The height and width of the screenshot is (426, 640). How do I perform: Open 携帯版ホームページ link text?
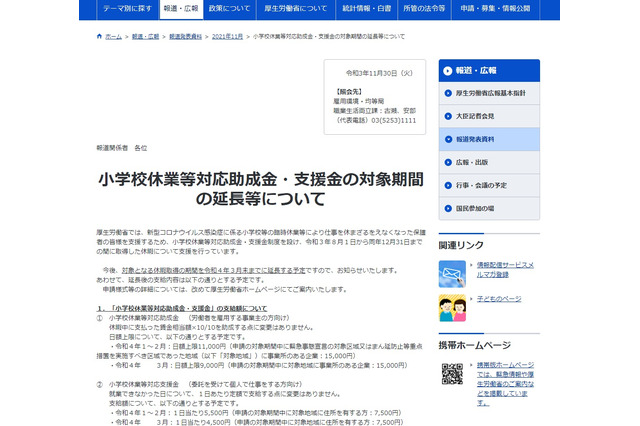[x=505, y=384]
